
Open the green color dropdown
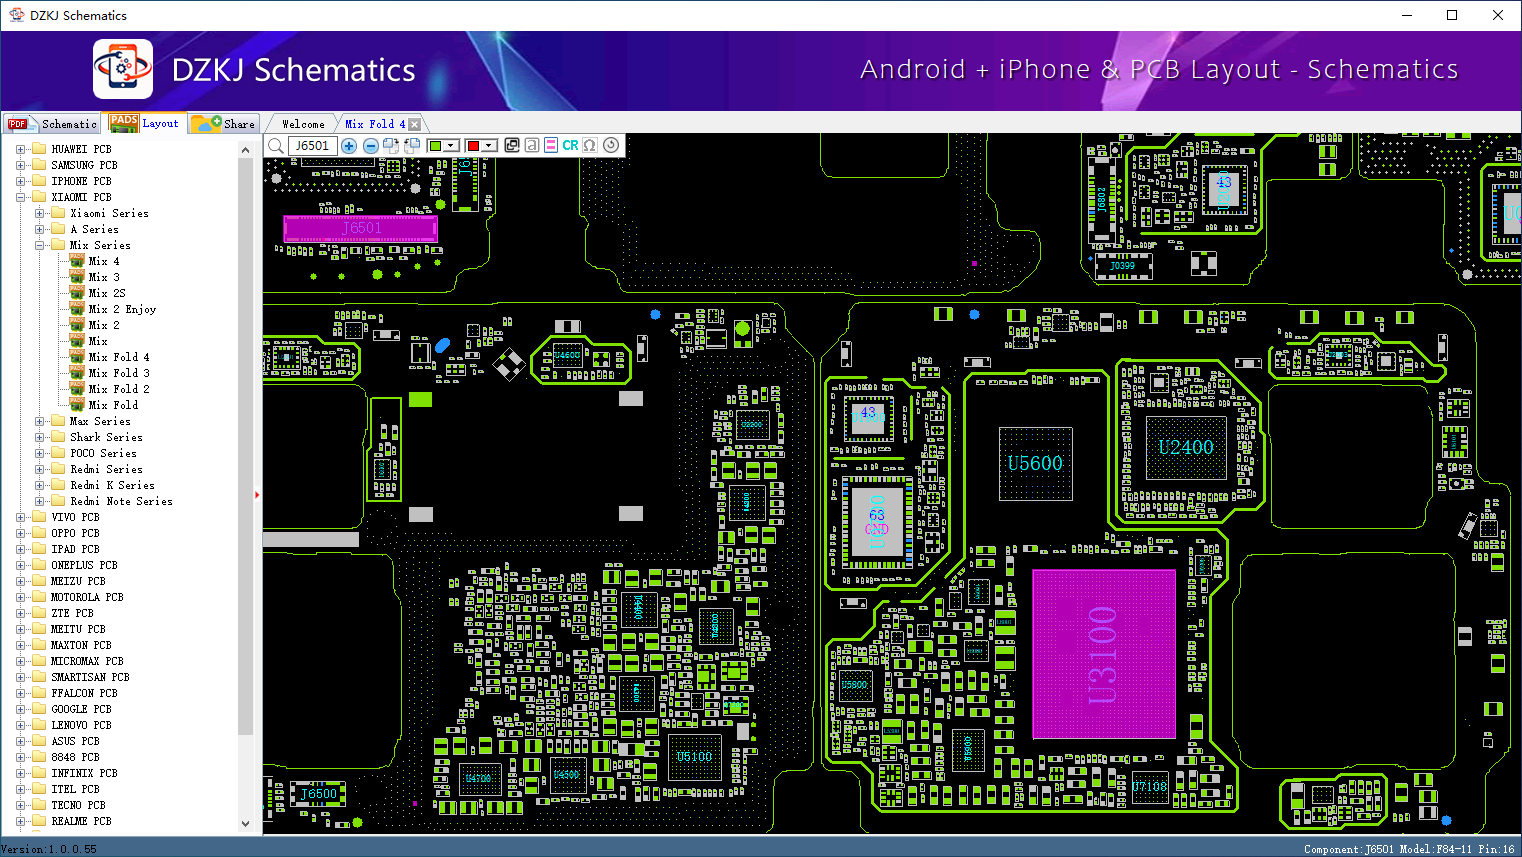tap(451, 146)
